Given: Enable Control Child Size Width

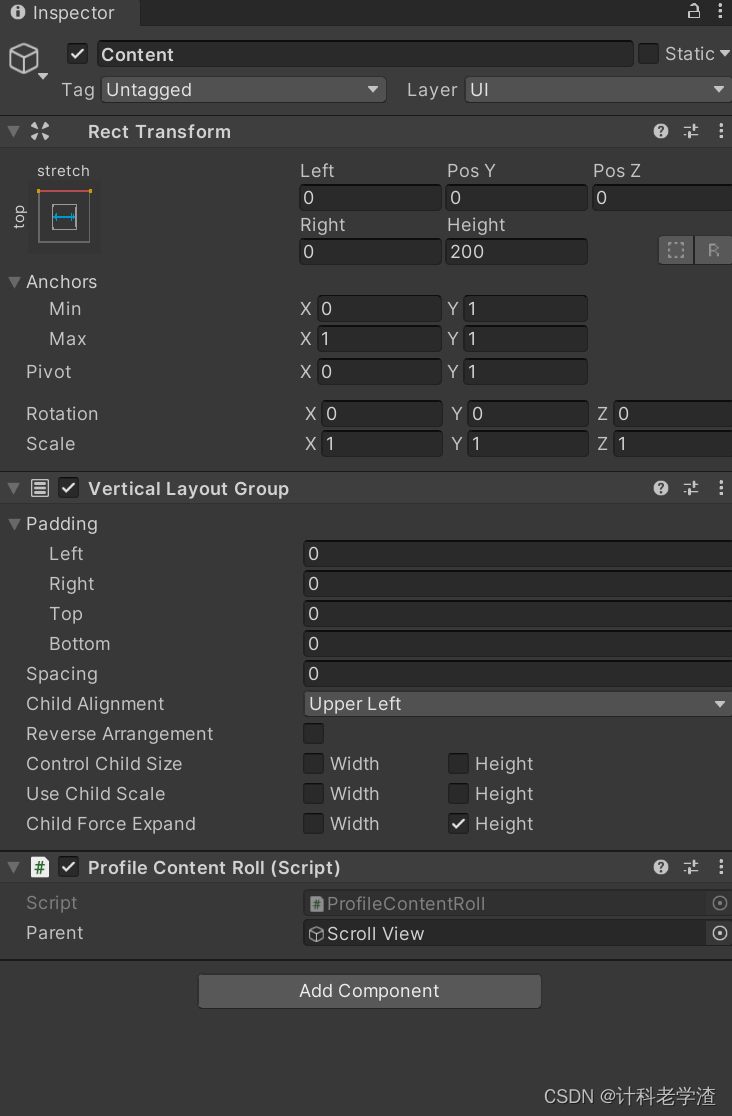Looking at the screenshot, I should [313, 763].
